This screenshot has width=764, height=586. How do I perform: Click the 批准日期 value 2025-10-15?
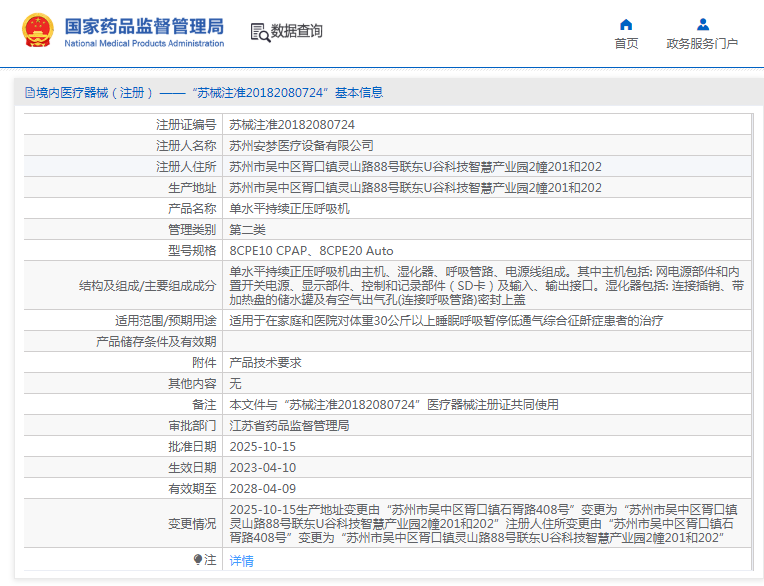pos(263,447)
